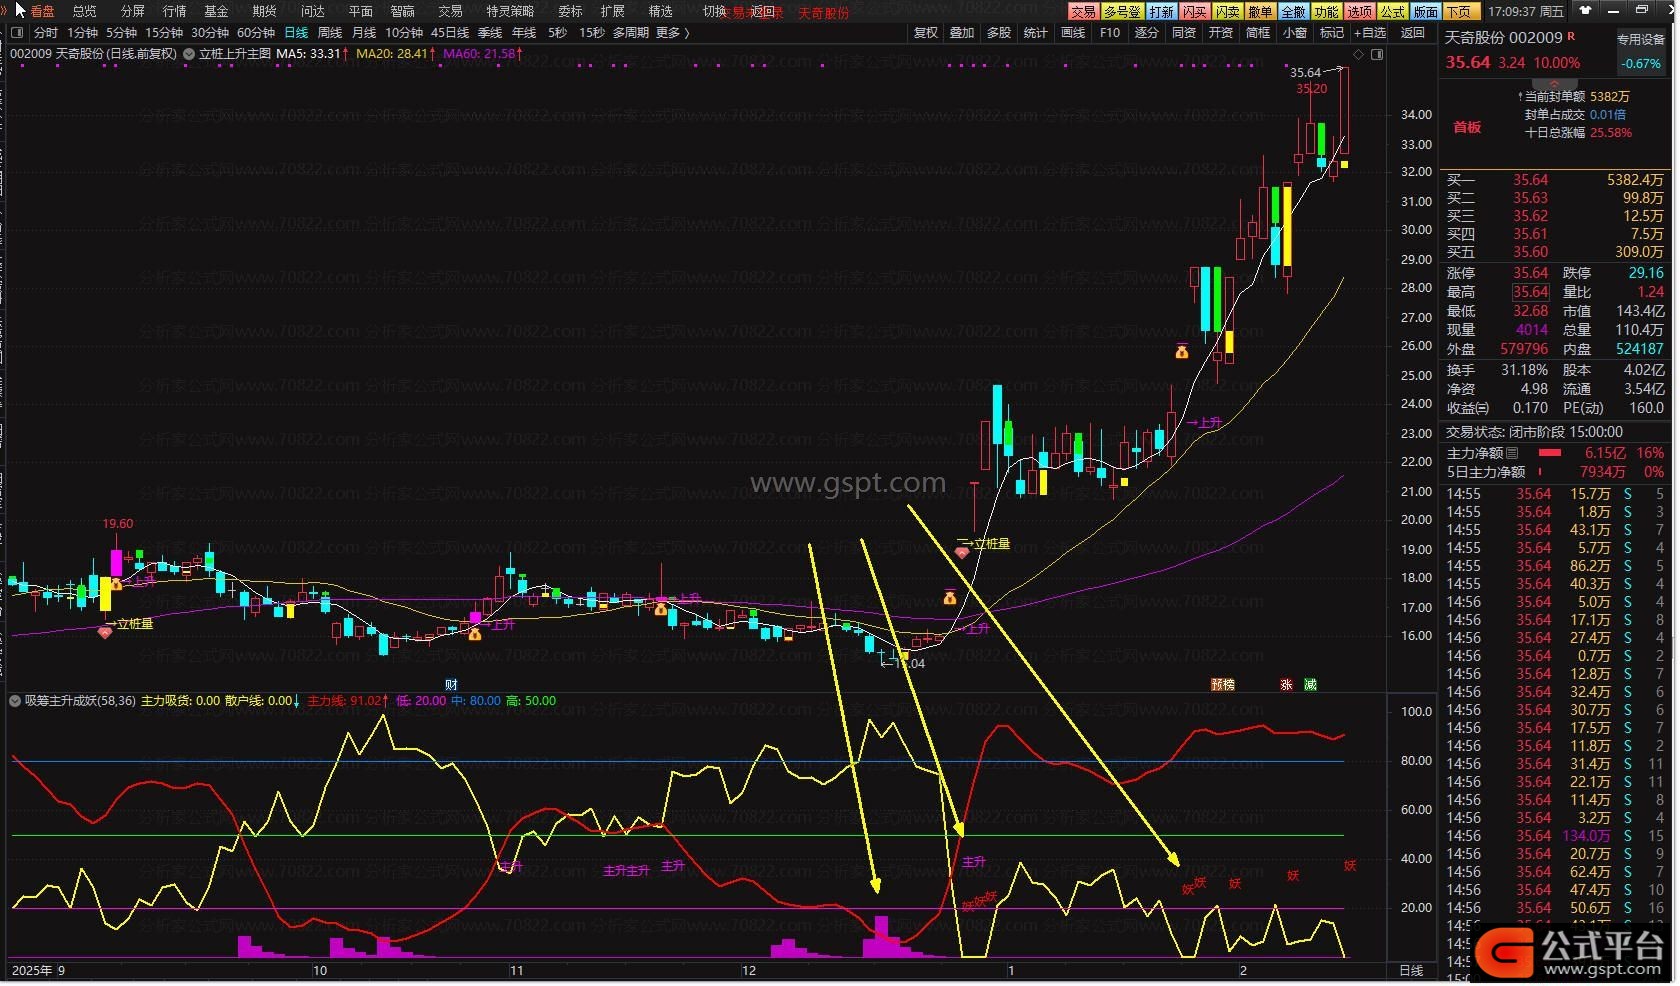
Task: Click the money bag marker near 28.00
Action: [1182, 351]
